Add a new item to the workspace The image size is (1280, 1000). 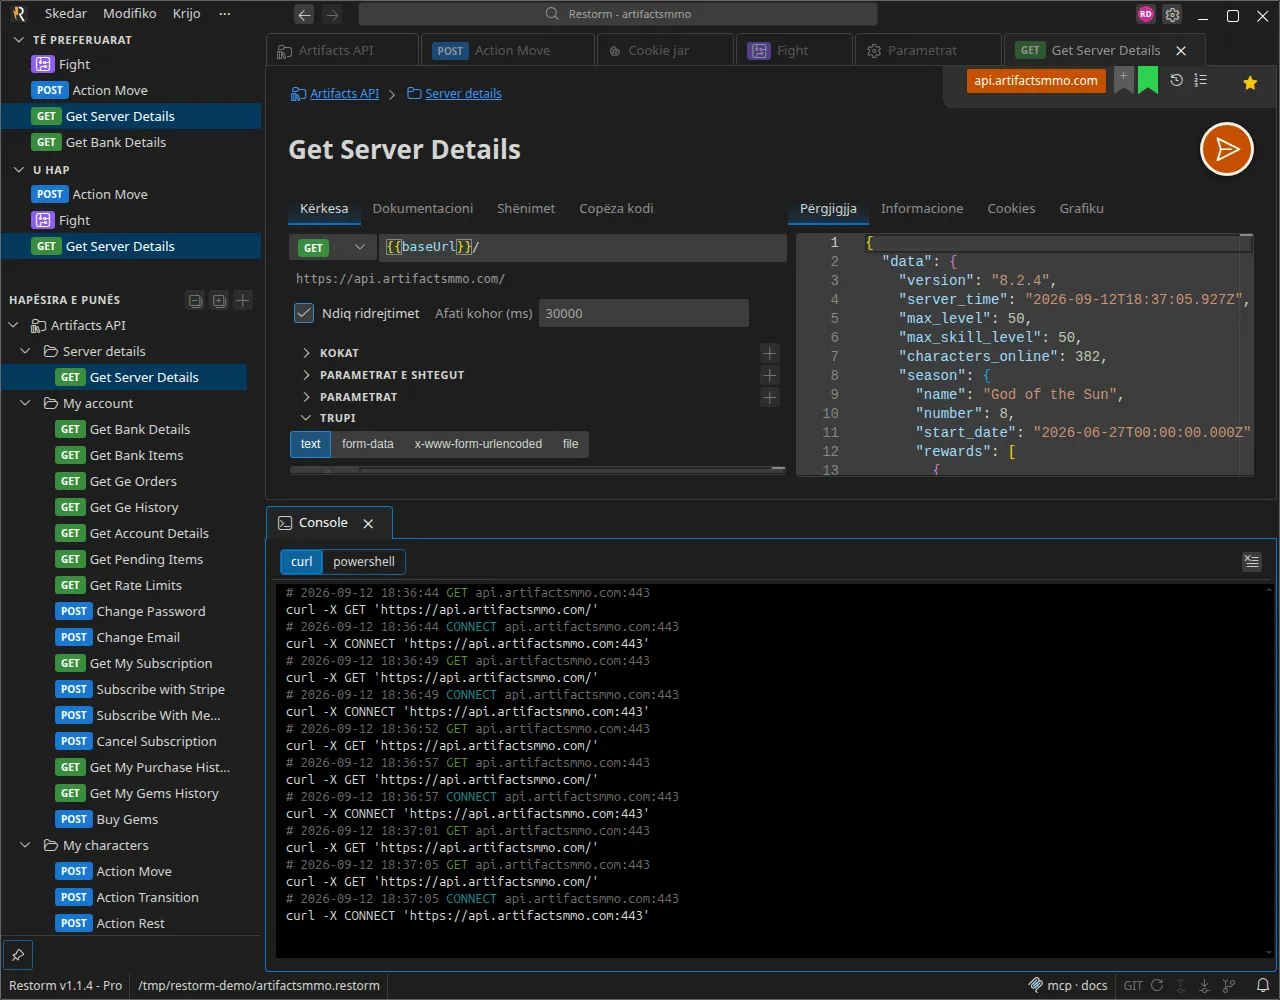[243, 300]
